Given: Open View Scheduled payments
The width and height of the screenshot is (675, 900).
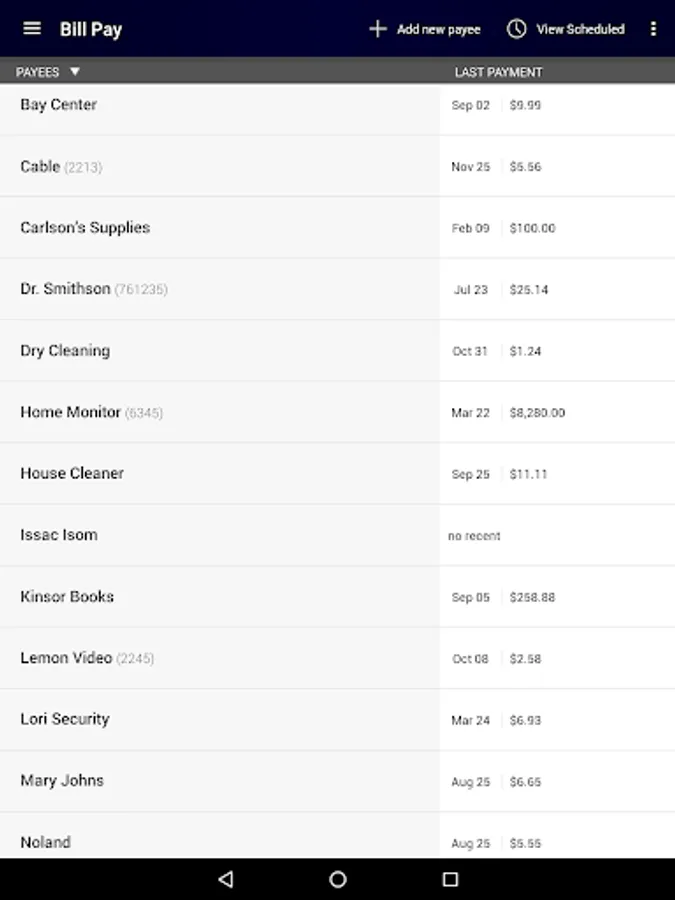Looking at the screenshot, I should point(580,29).
